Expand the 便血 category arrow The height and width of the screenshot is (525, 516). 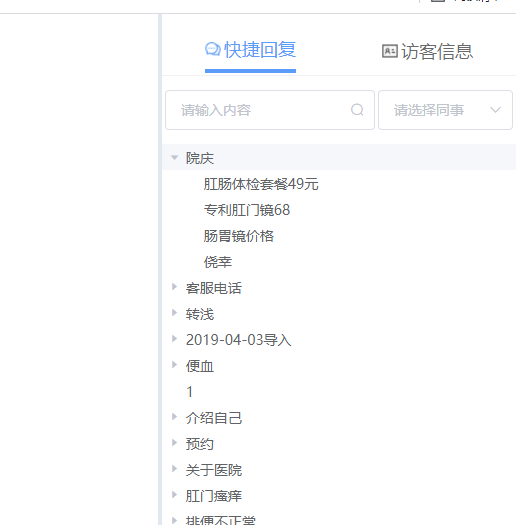pyautogui.click(x=174, y=365)
